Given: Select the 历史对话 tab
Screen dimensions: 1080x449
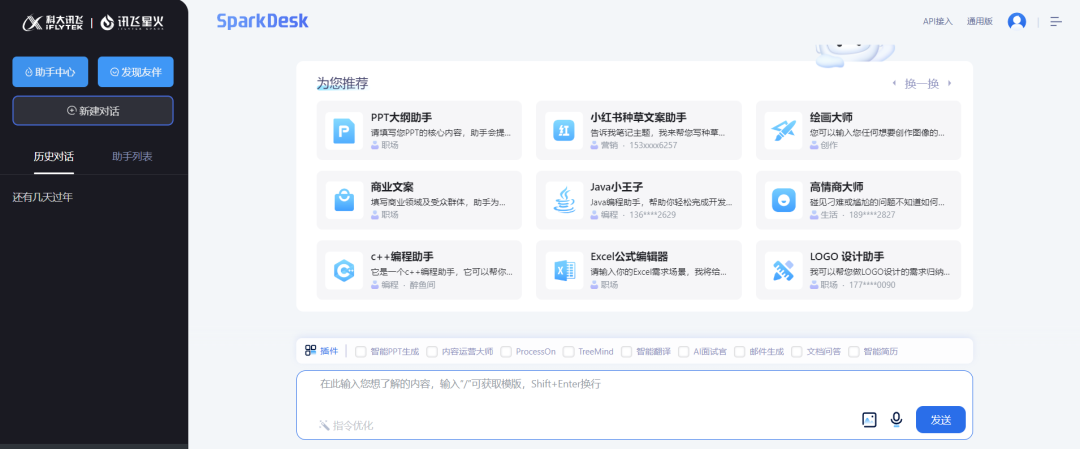Looking at the screenshot, I should [x=53, y=157].
